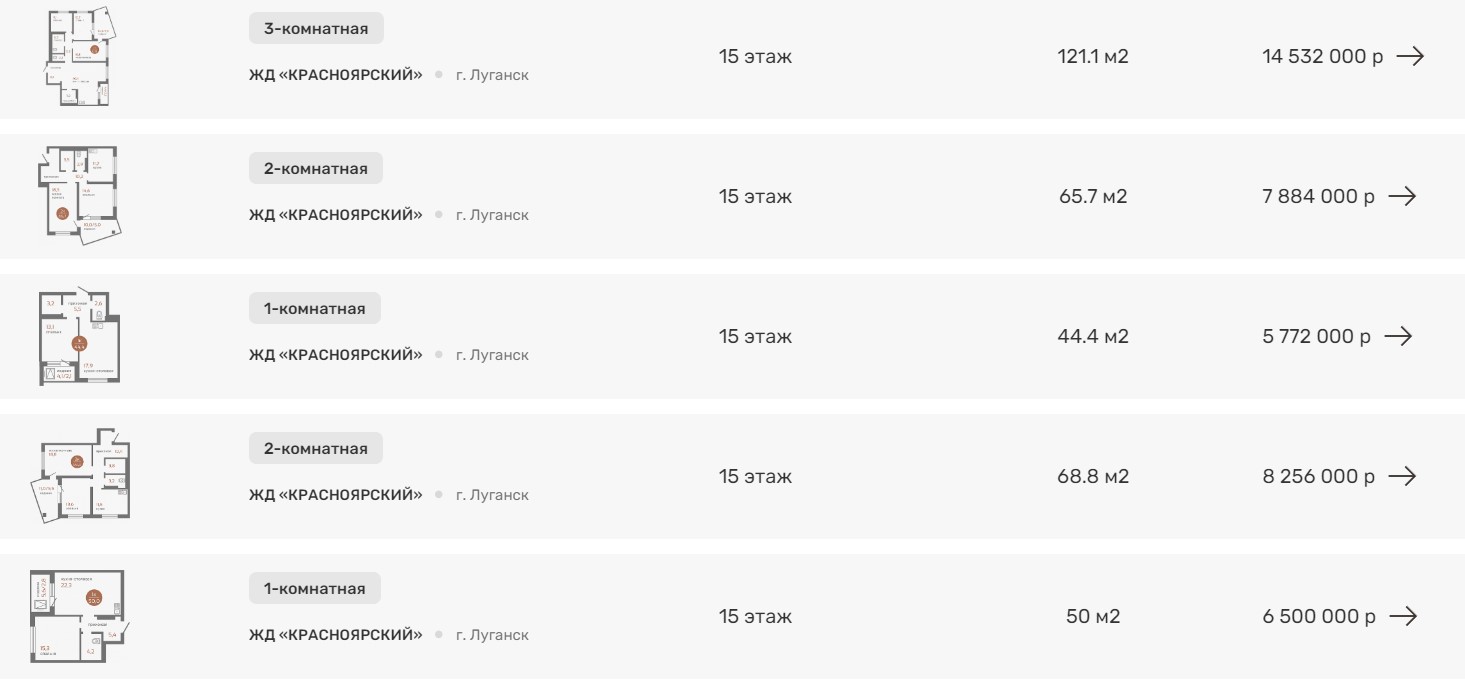Open ЖД «КРАСНОЯРСКИЙ» link in 121.1 м2 listing

(336, 75)
